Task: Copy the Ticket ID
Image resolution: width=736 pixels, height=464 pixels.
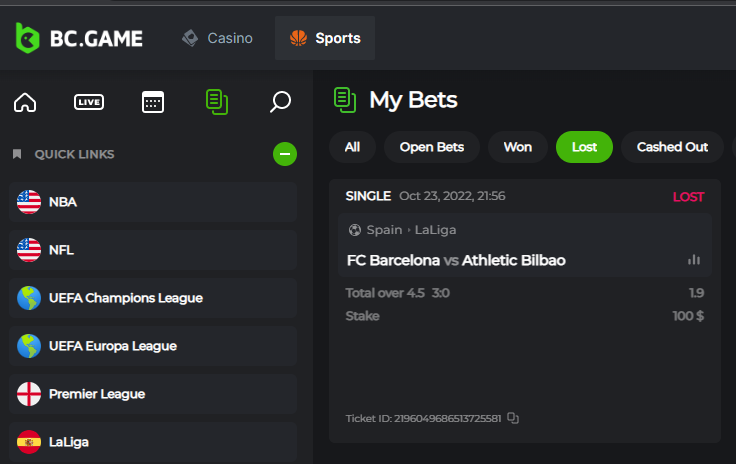Action: (x=513, y=418)
